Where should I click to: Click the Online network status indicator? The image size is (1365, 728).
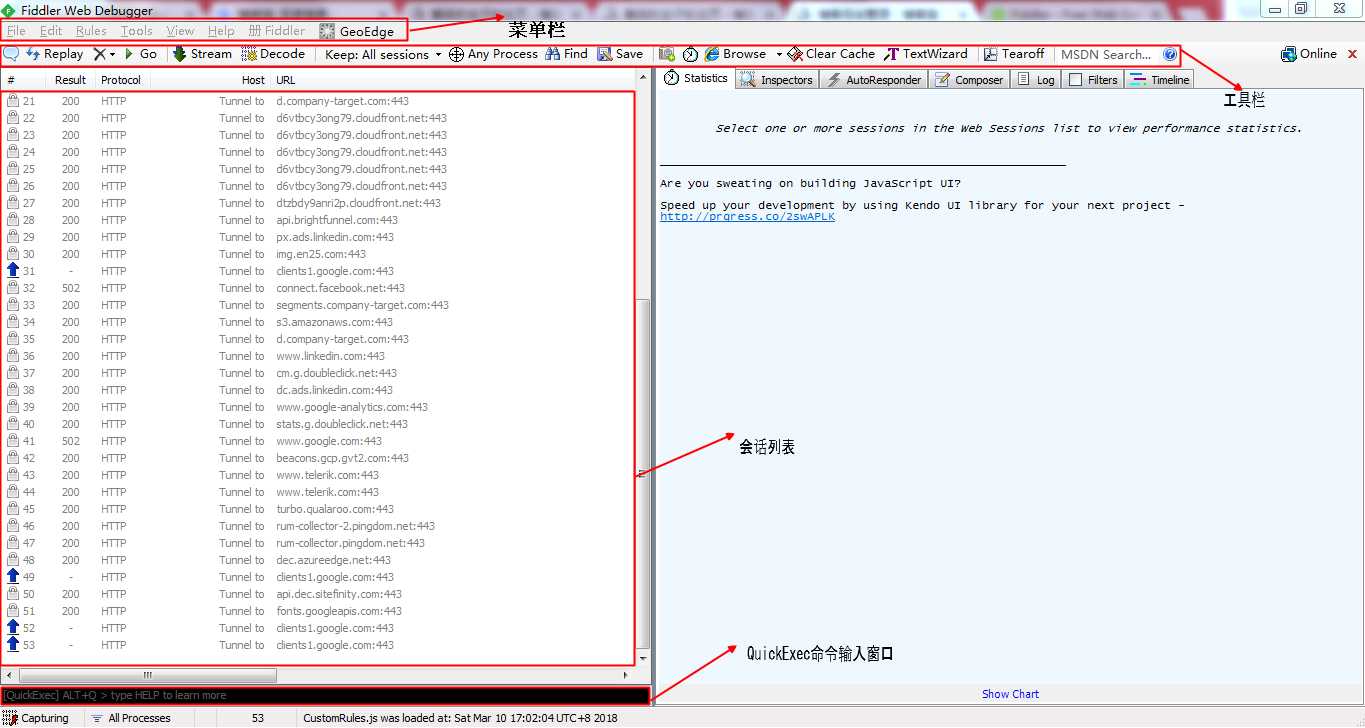1309,54
